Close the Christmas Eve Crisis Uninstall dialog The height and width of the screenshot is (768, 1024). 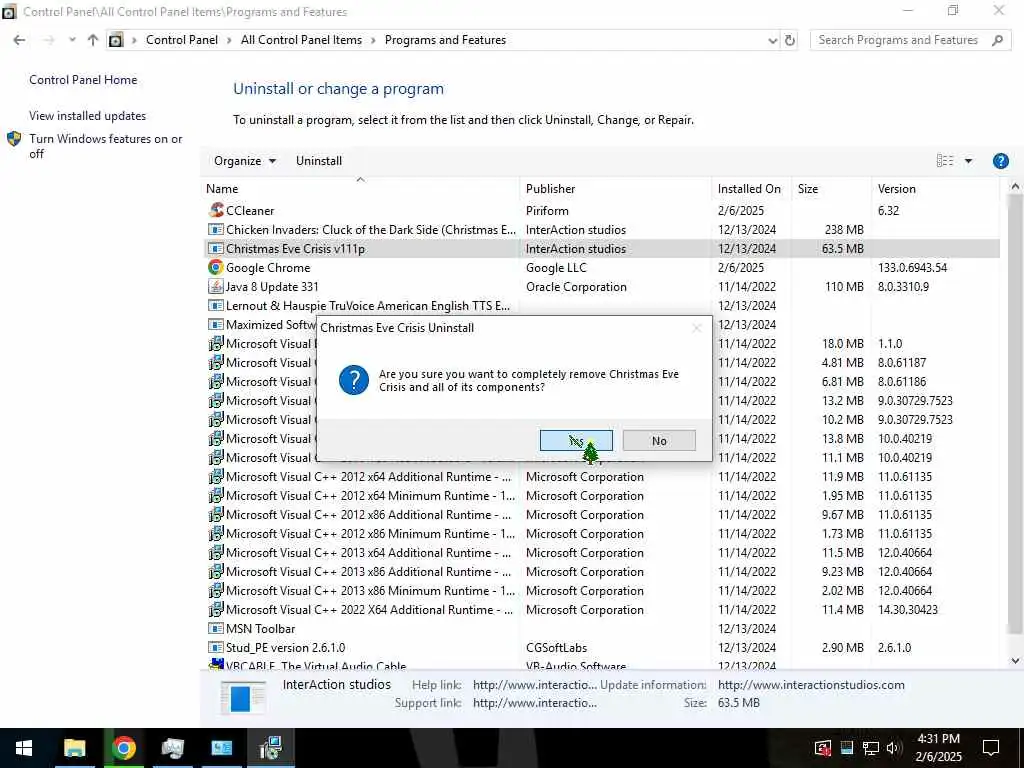click(696, 328)
